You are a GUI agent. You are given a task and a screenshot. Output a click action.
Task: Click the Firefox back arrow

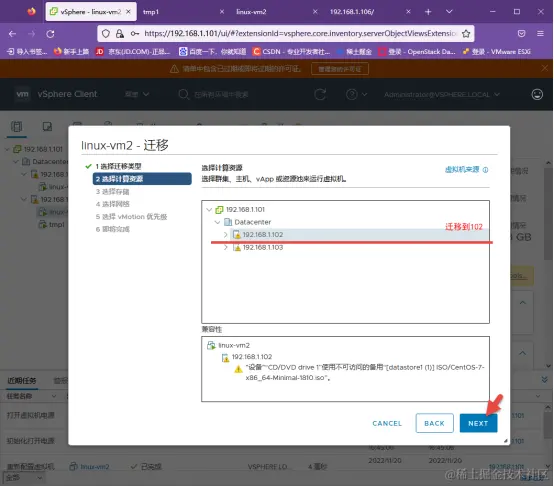click(12, 34)
